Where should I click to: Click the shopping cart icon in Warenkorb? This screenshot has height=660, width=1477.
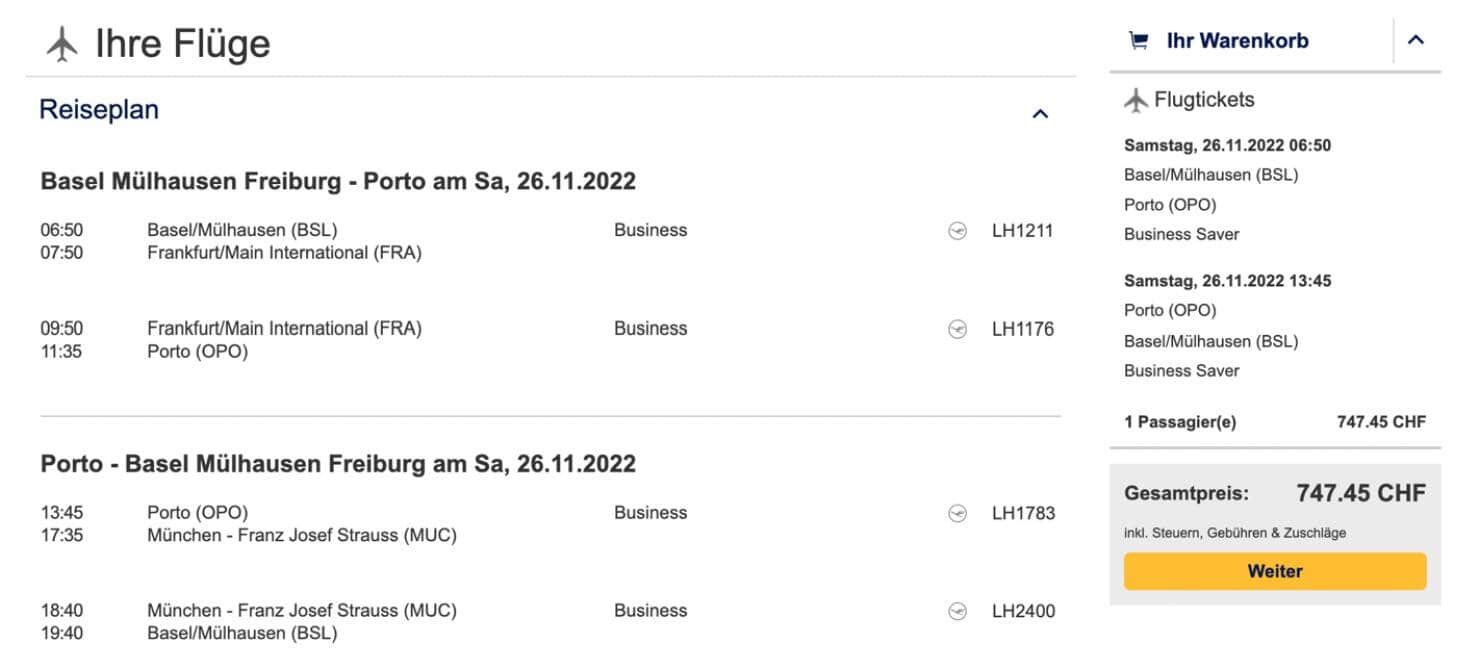[x=1138, y=41]
